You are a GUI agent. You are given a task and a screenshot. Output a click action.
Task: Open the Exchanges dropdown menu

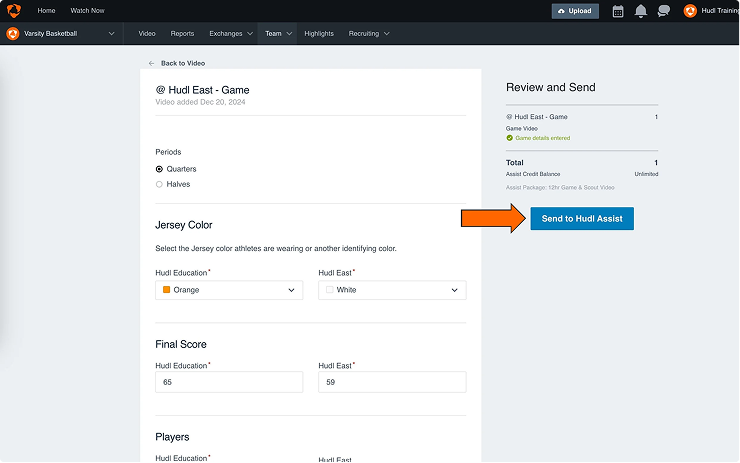231,34
